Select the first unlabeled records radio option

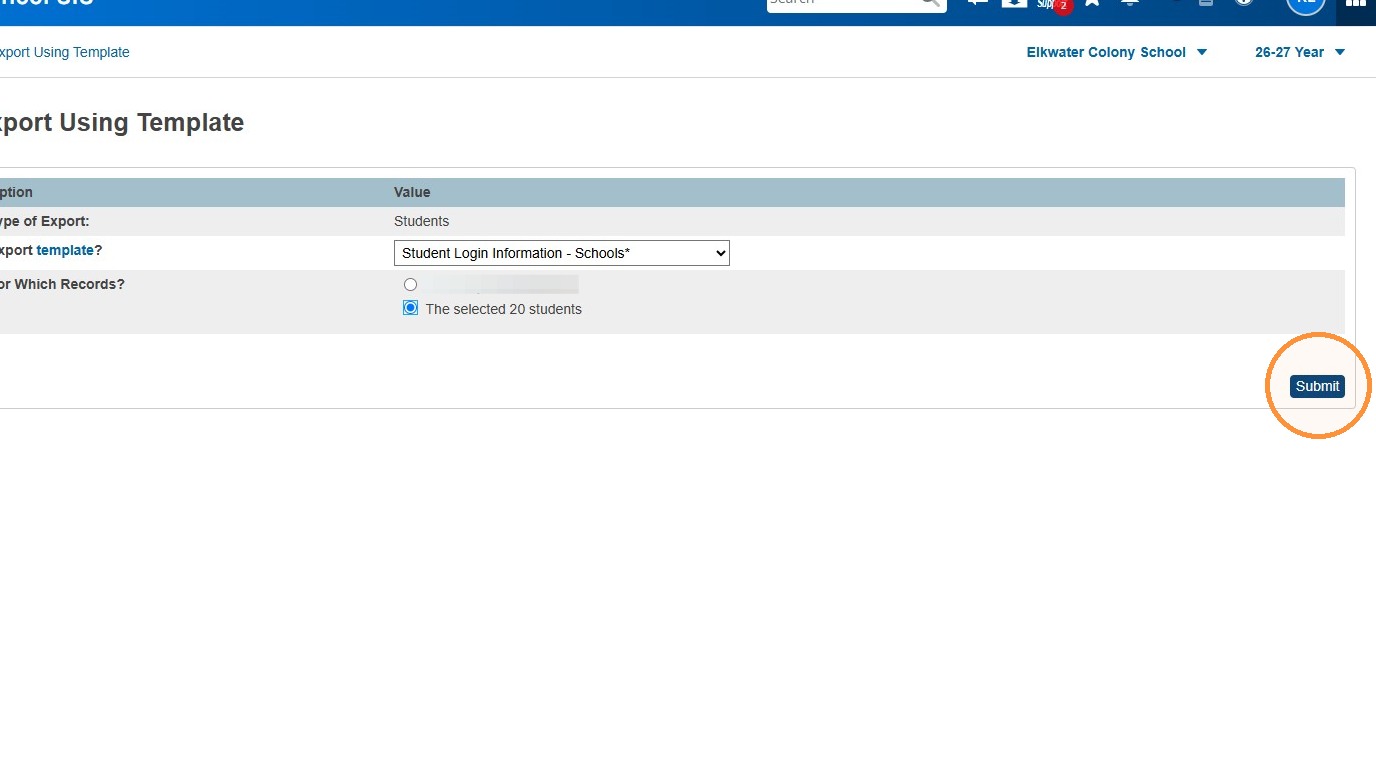[x=410, y=285]
